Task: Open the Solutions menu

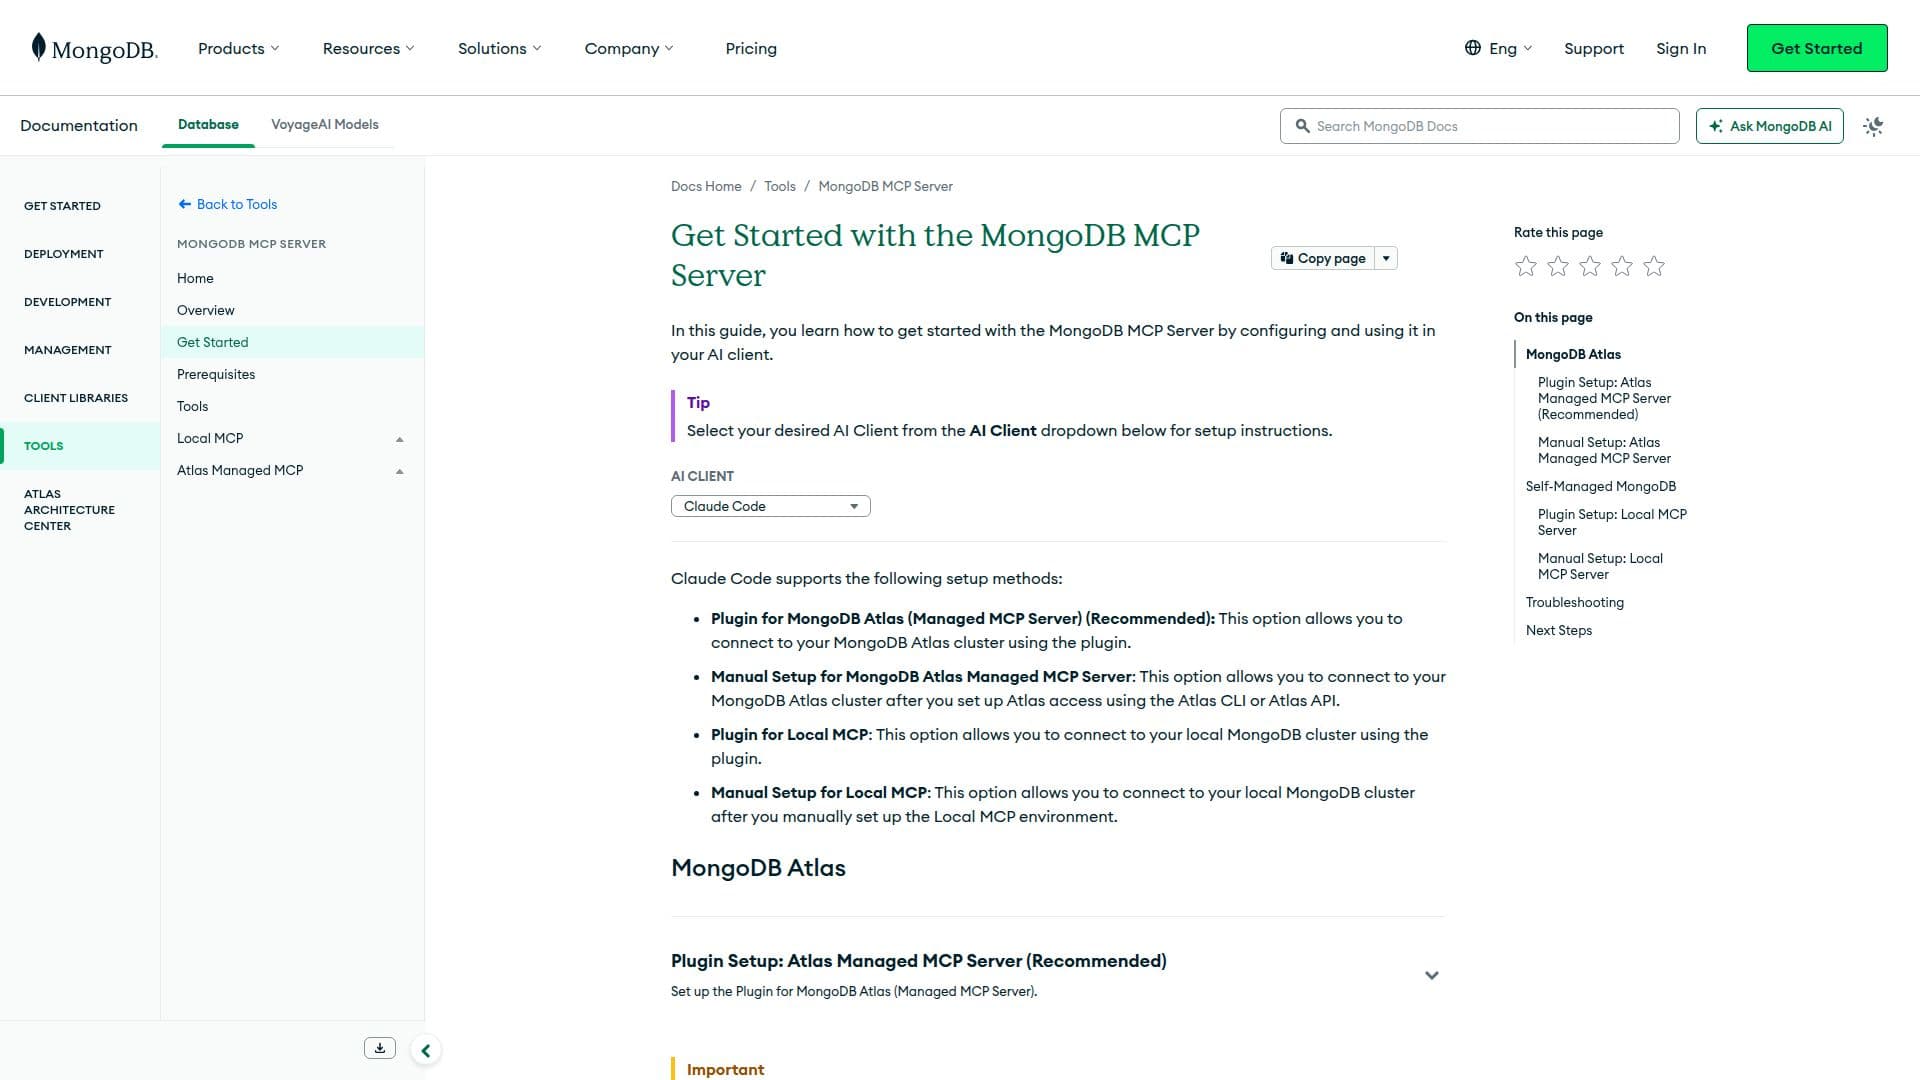Action: point(499,48)
